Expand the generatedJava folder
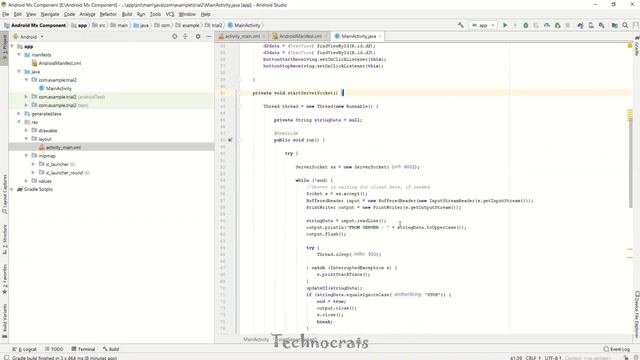 pos(19,114)
